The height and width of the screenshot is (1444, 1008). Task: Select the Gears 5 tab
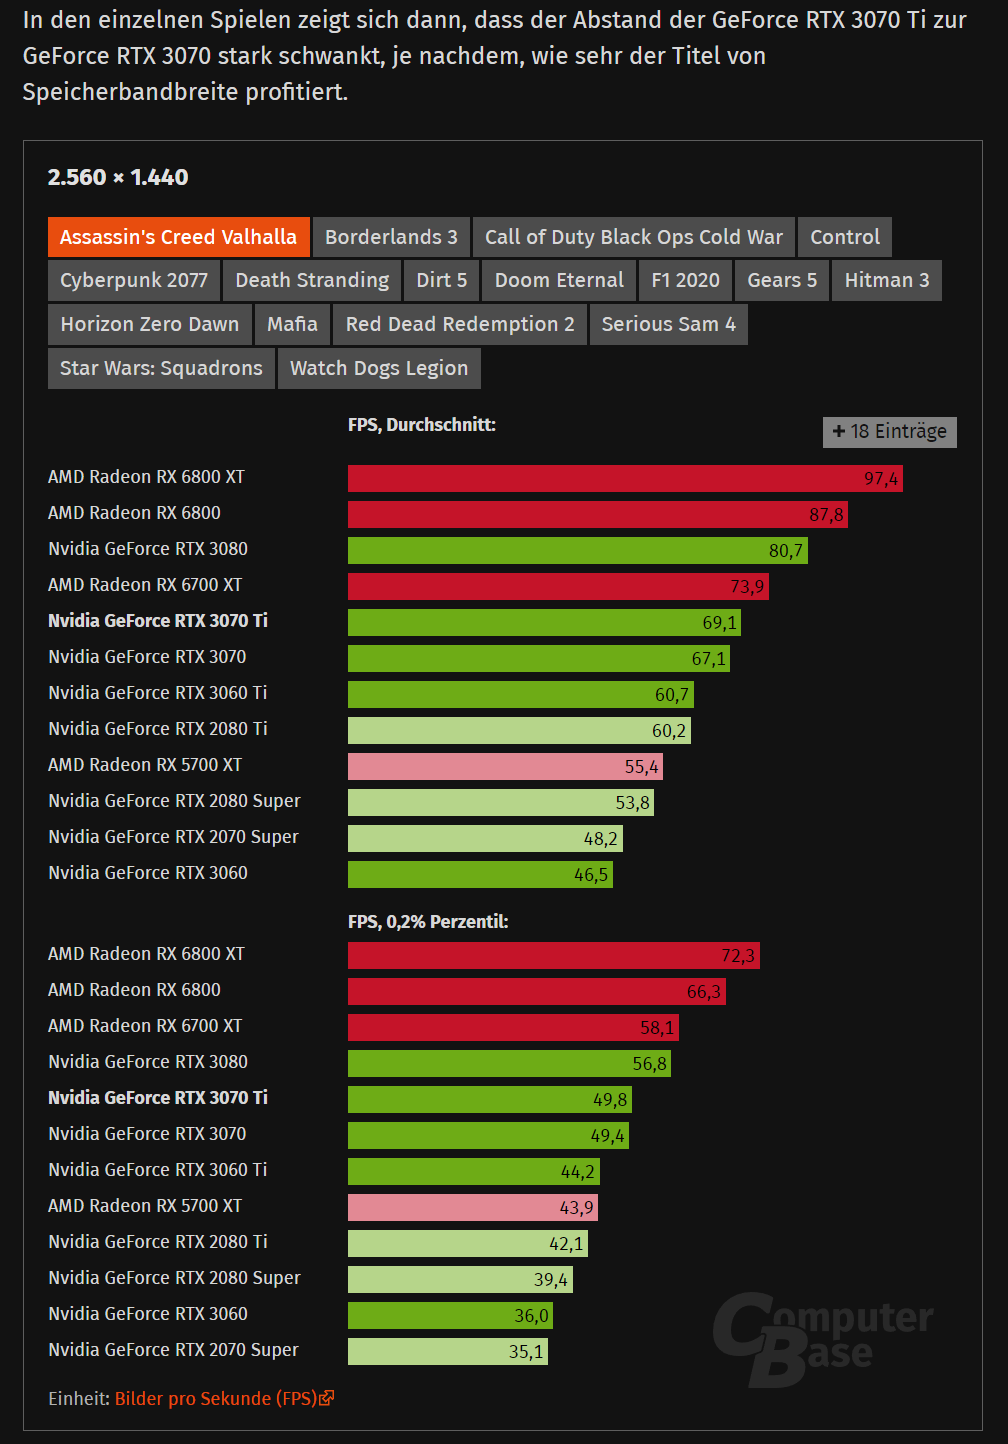[x=782, y=280]
